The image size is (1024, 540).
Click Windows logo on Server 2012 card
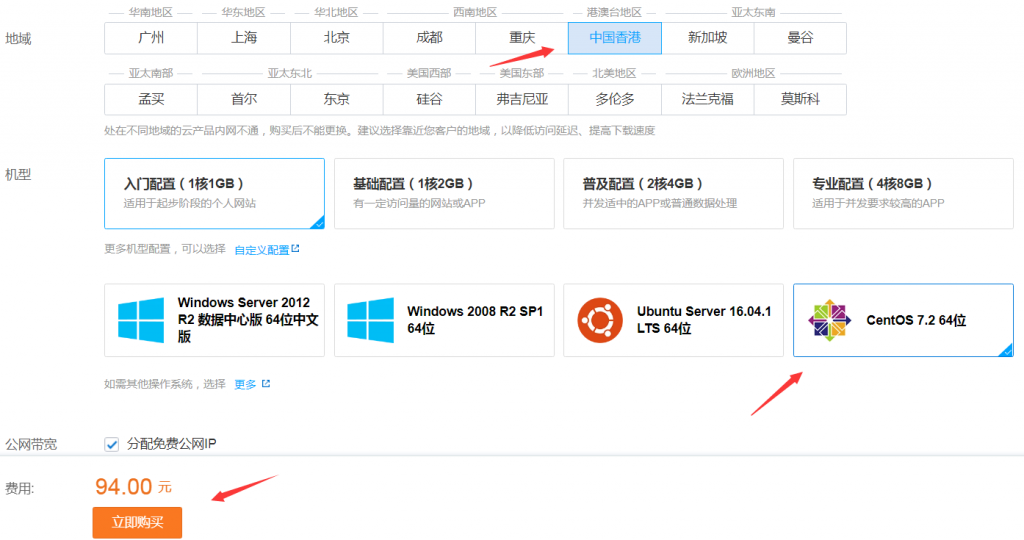point(141,320)
